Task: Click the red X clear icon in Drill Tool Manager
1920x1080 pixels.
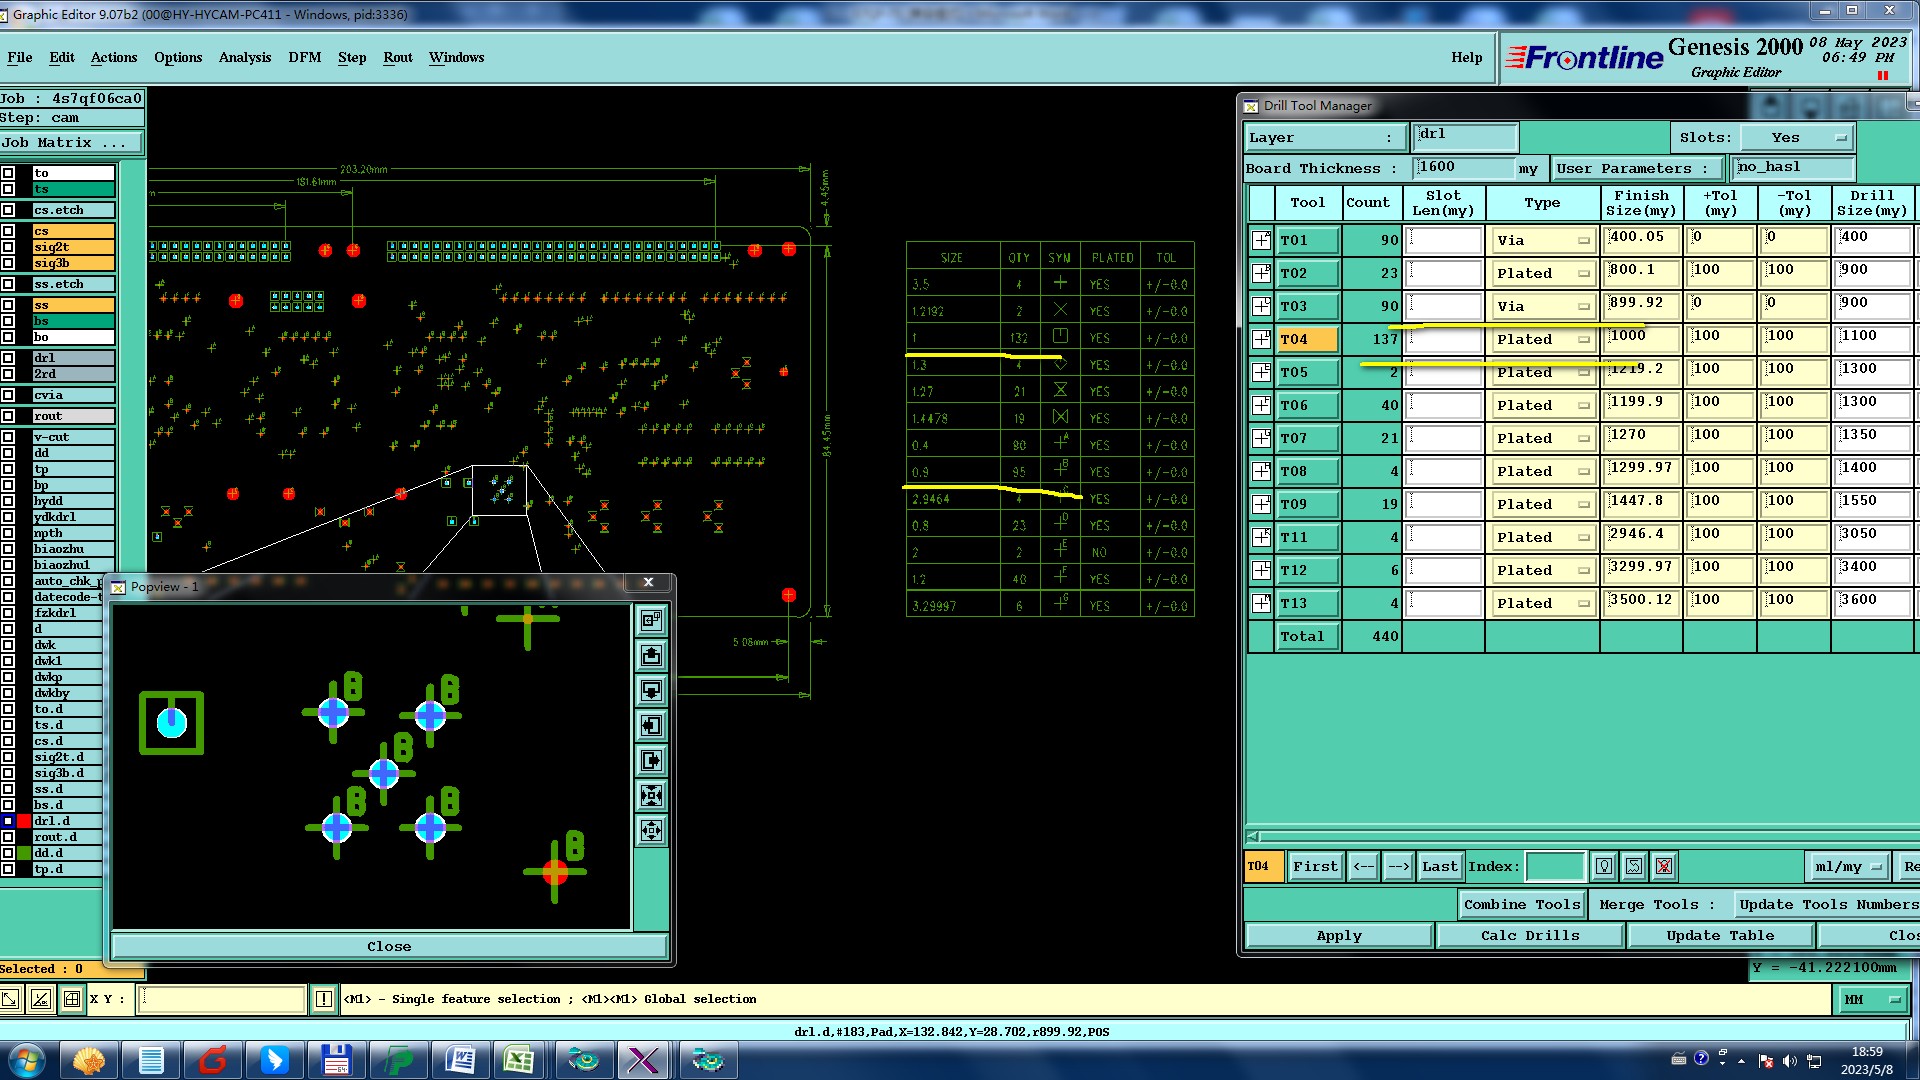Action: (x=1664, y=867)
